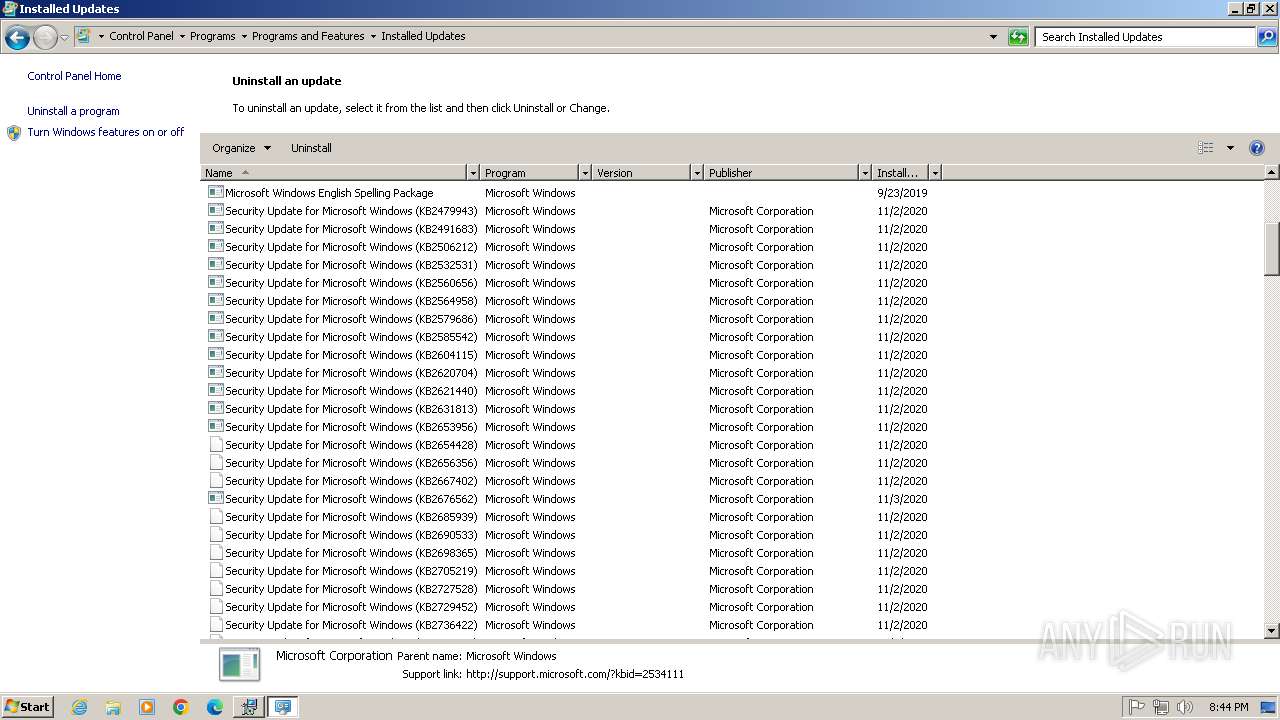Screen dimensions: 1280x720
Task: Open the Organize dropdown menu
Action: [241, 148]
